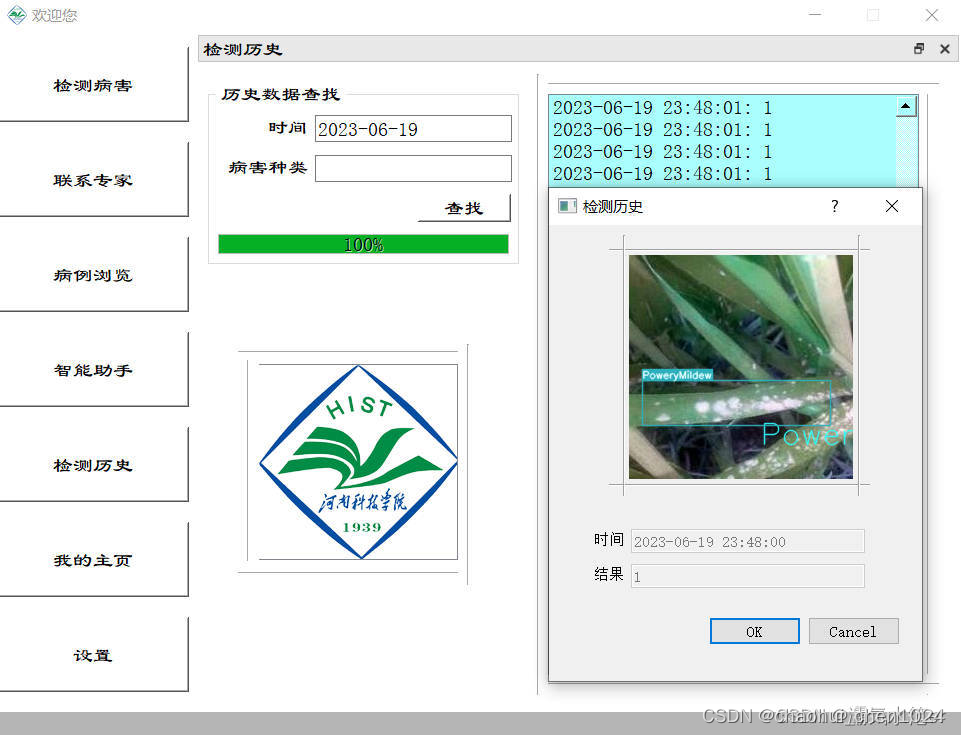Click the green 100% progress bar
The height and width of the screenshot is (735, 961).
click(x=363, y=244)
